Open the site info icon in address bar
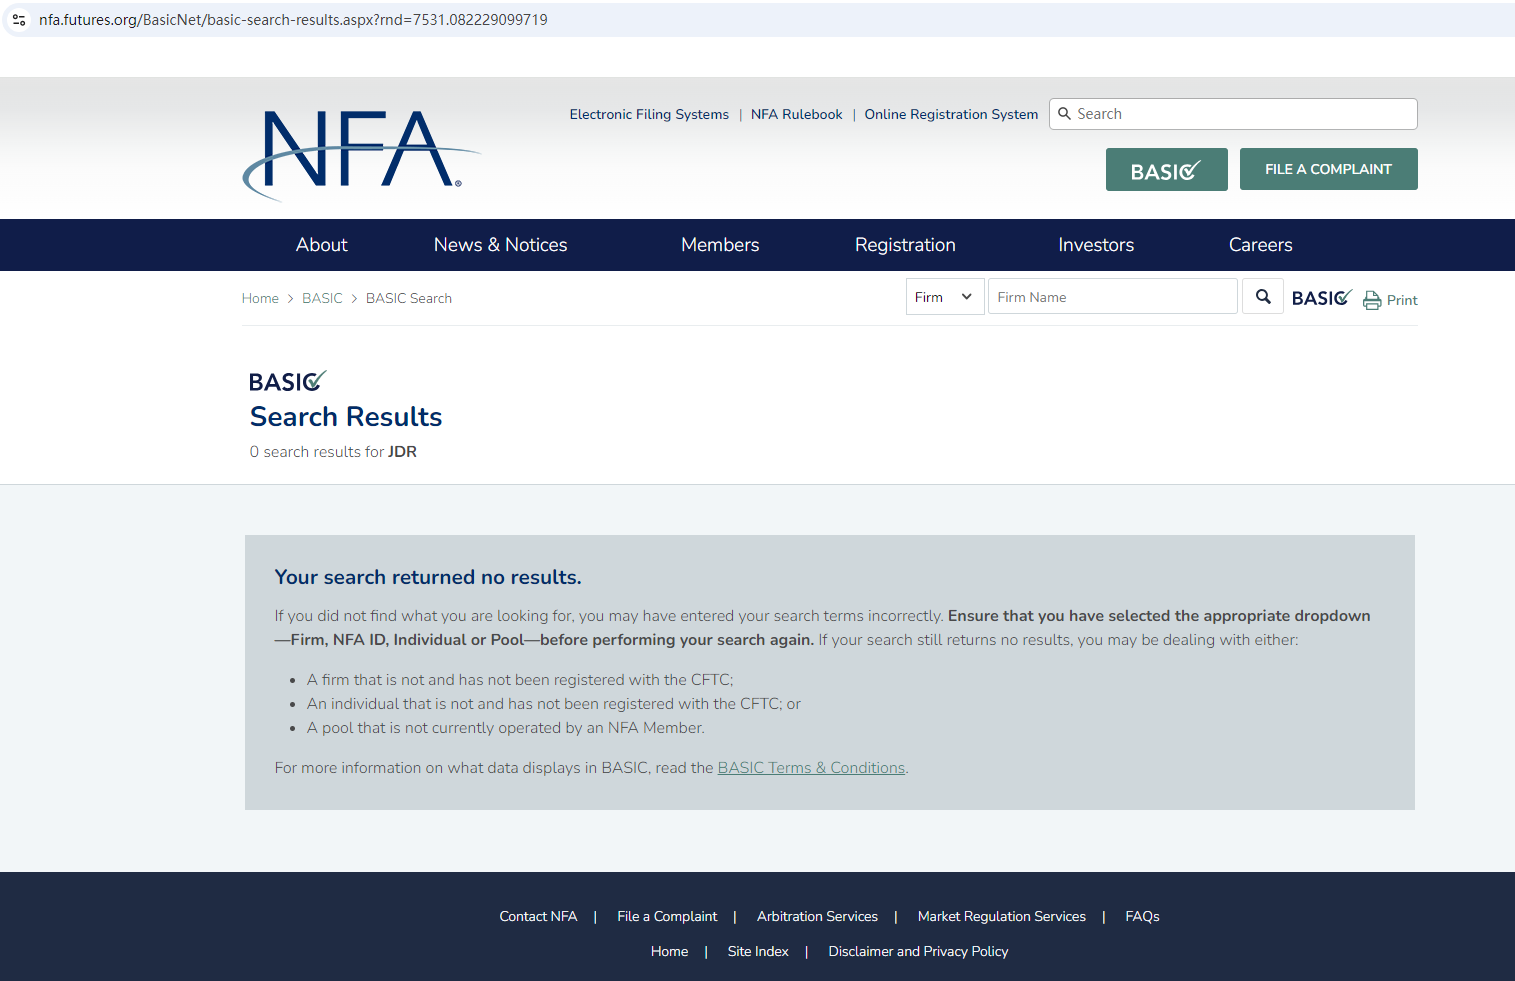This screenshot has height=981, width=1515. coord(19,20)
